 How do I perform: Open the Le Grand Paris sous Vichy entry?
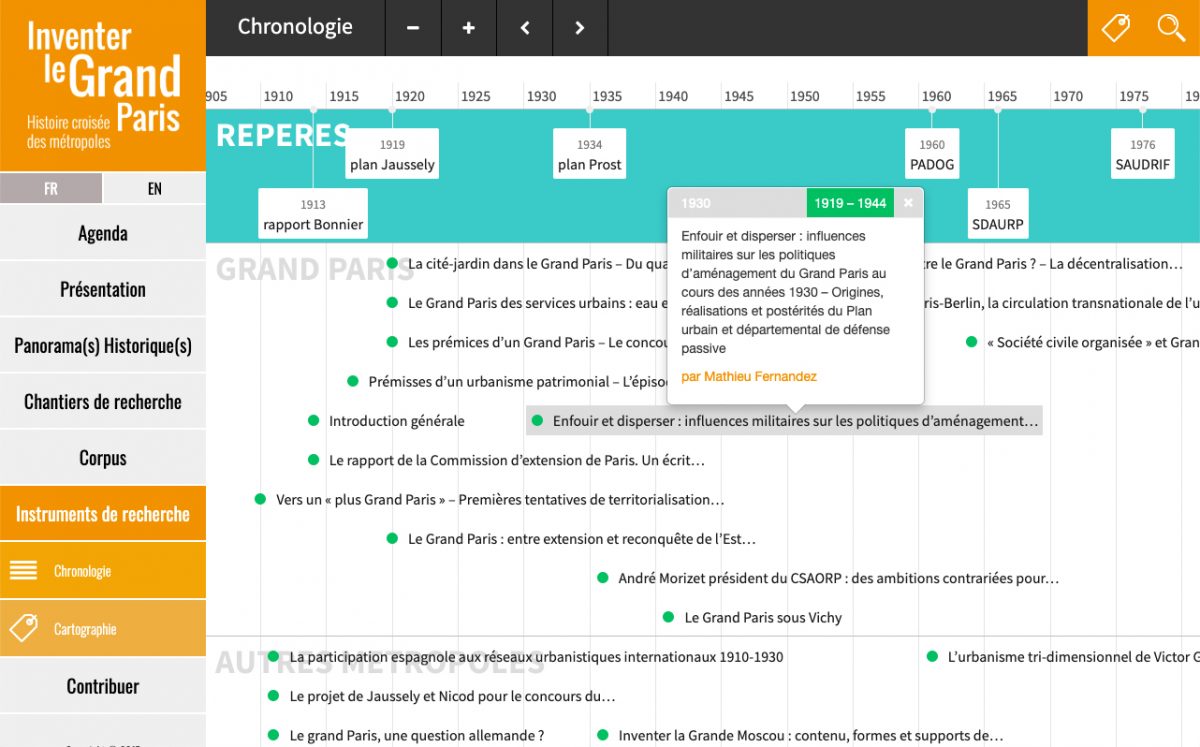coord(762,618)
